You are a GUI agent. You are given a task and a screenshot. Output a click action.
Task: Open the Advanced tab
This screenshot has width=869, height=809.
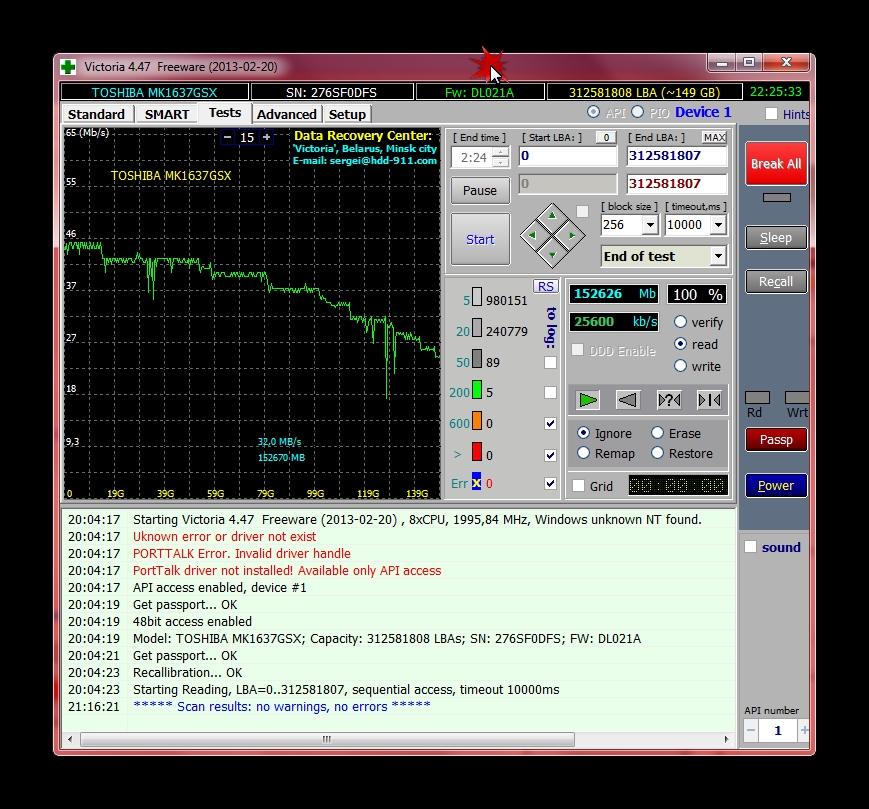(x=286, y=114)
